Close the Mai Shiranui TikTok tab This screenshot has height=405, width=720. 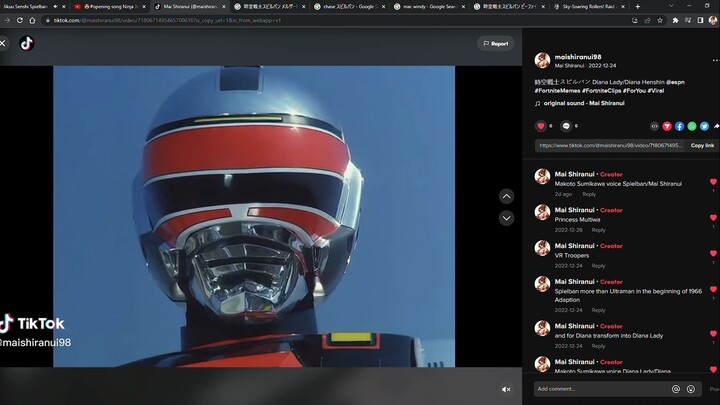(x=224, y=6)
